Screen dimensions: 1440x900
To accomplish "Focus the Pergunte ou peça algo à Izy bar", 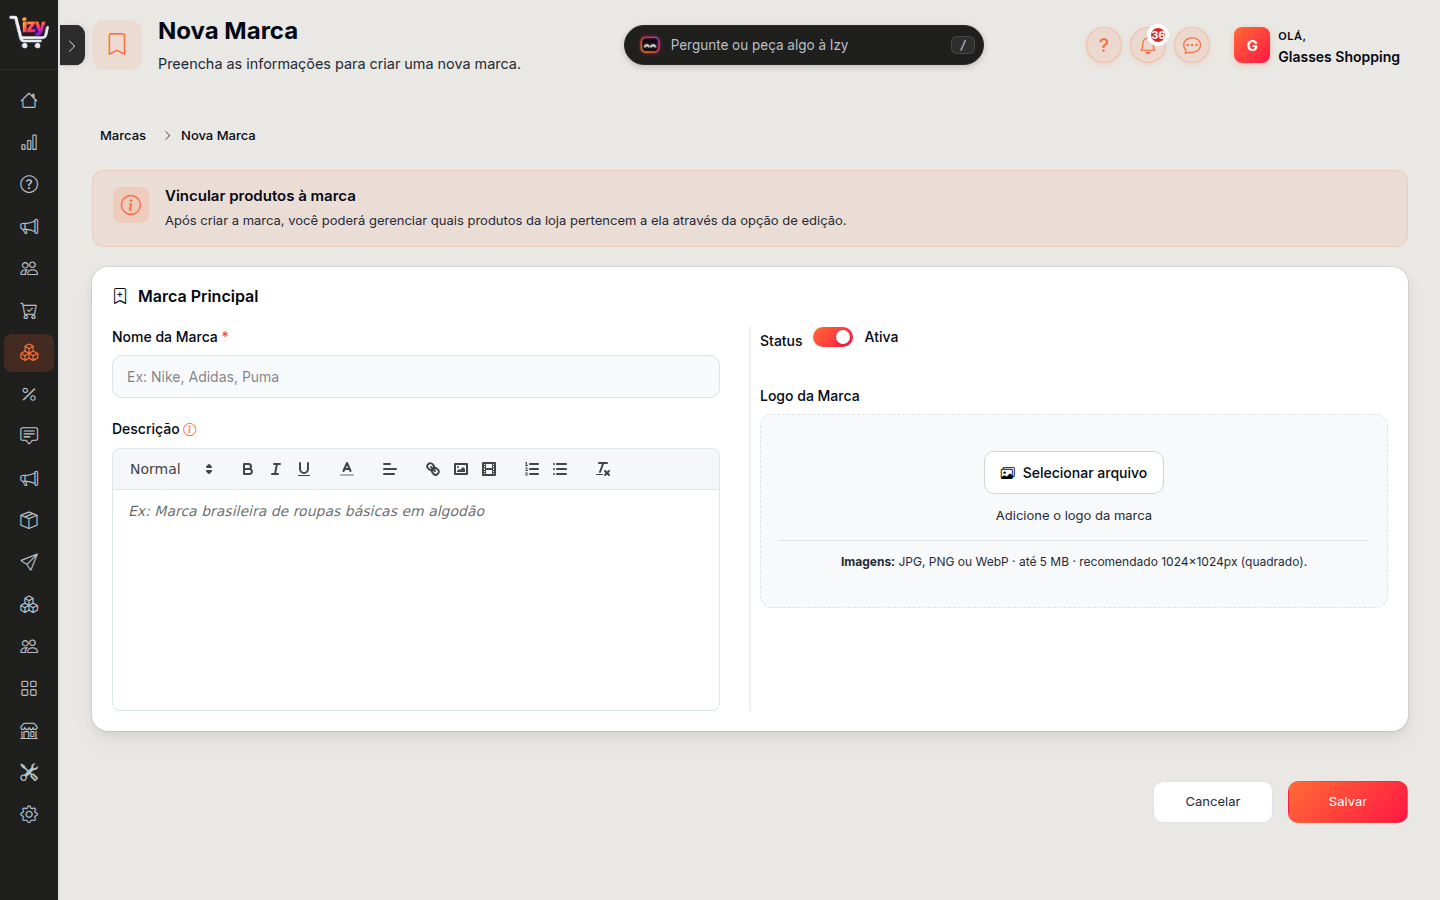I will [x=804, y=45].
